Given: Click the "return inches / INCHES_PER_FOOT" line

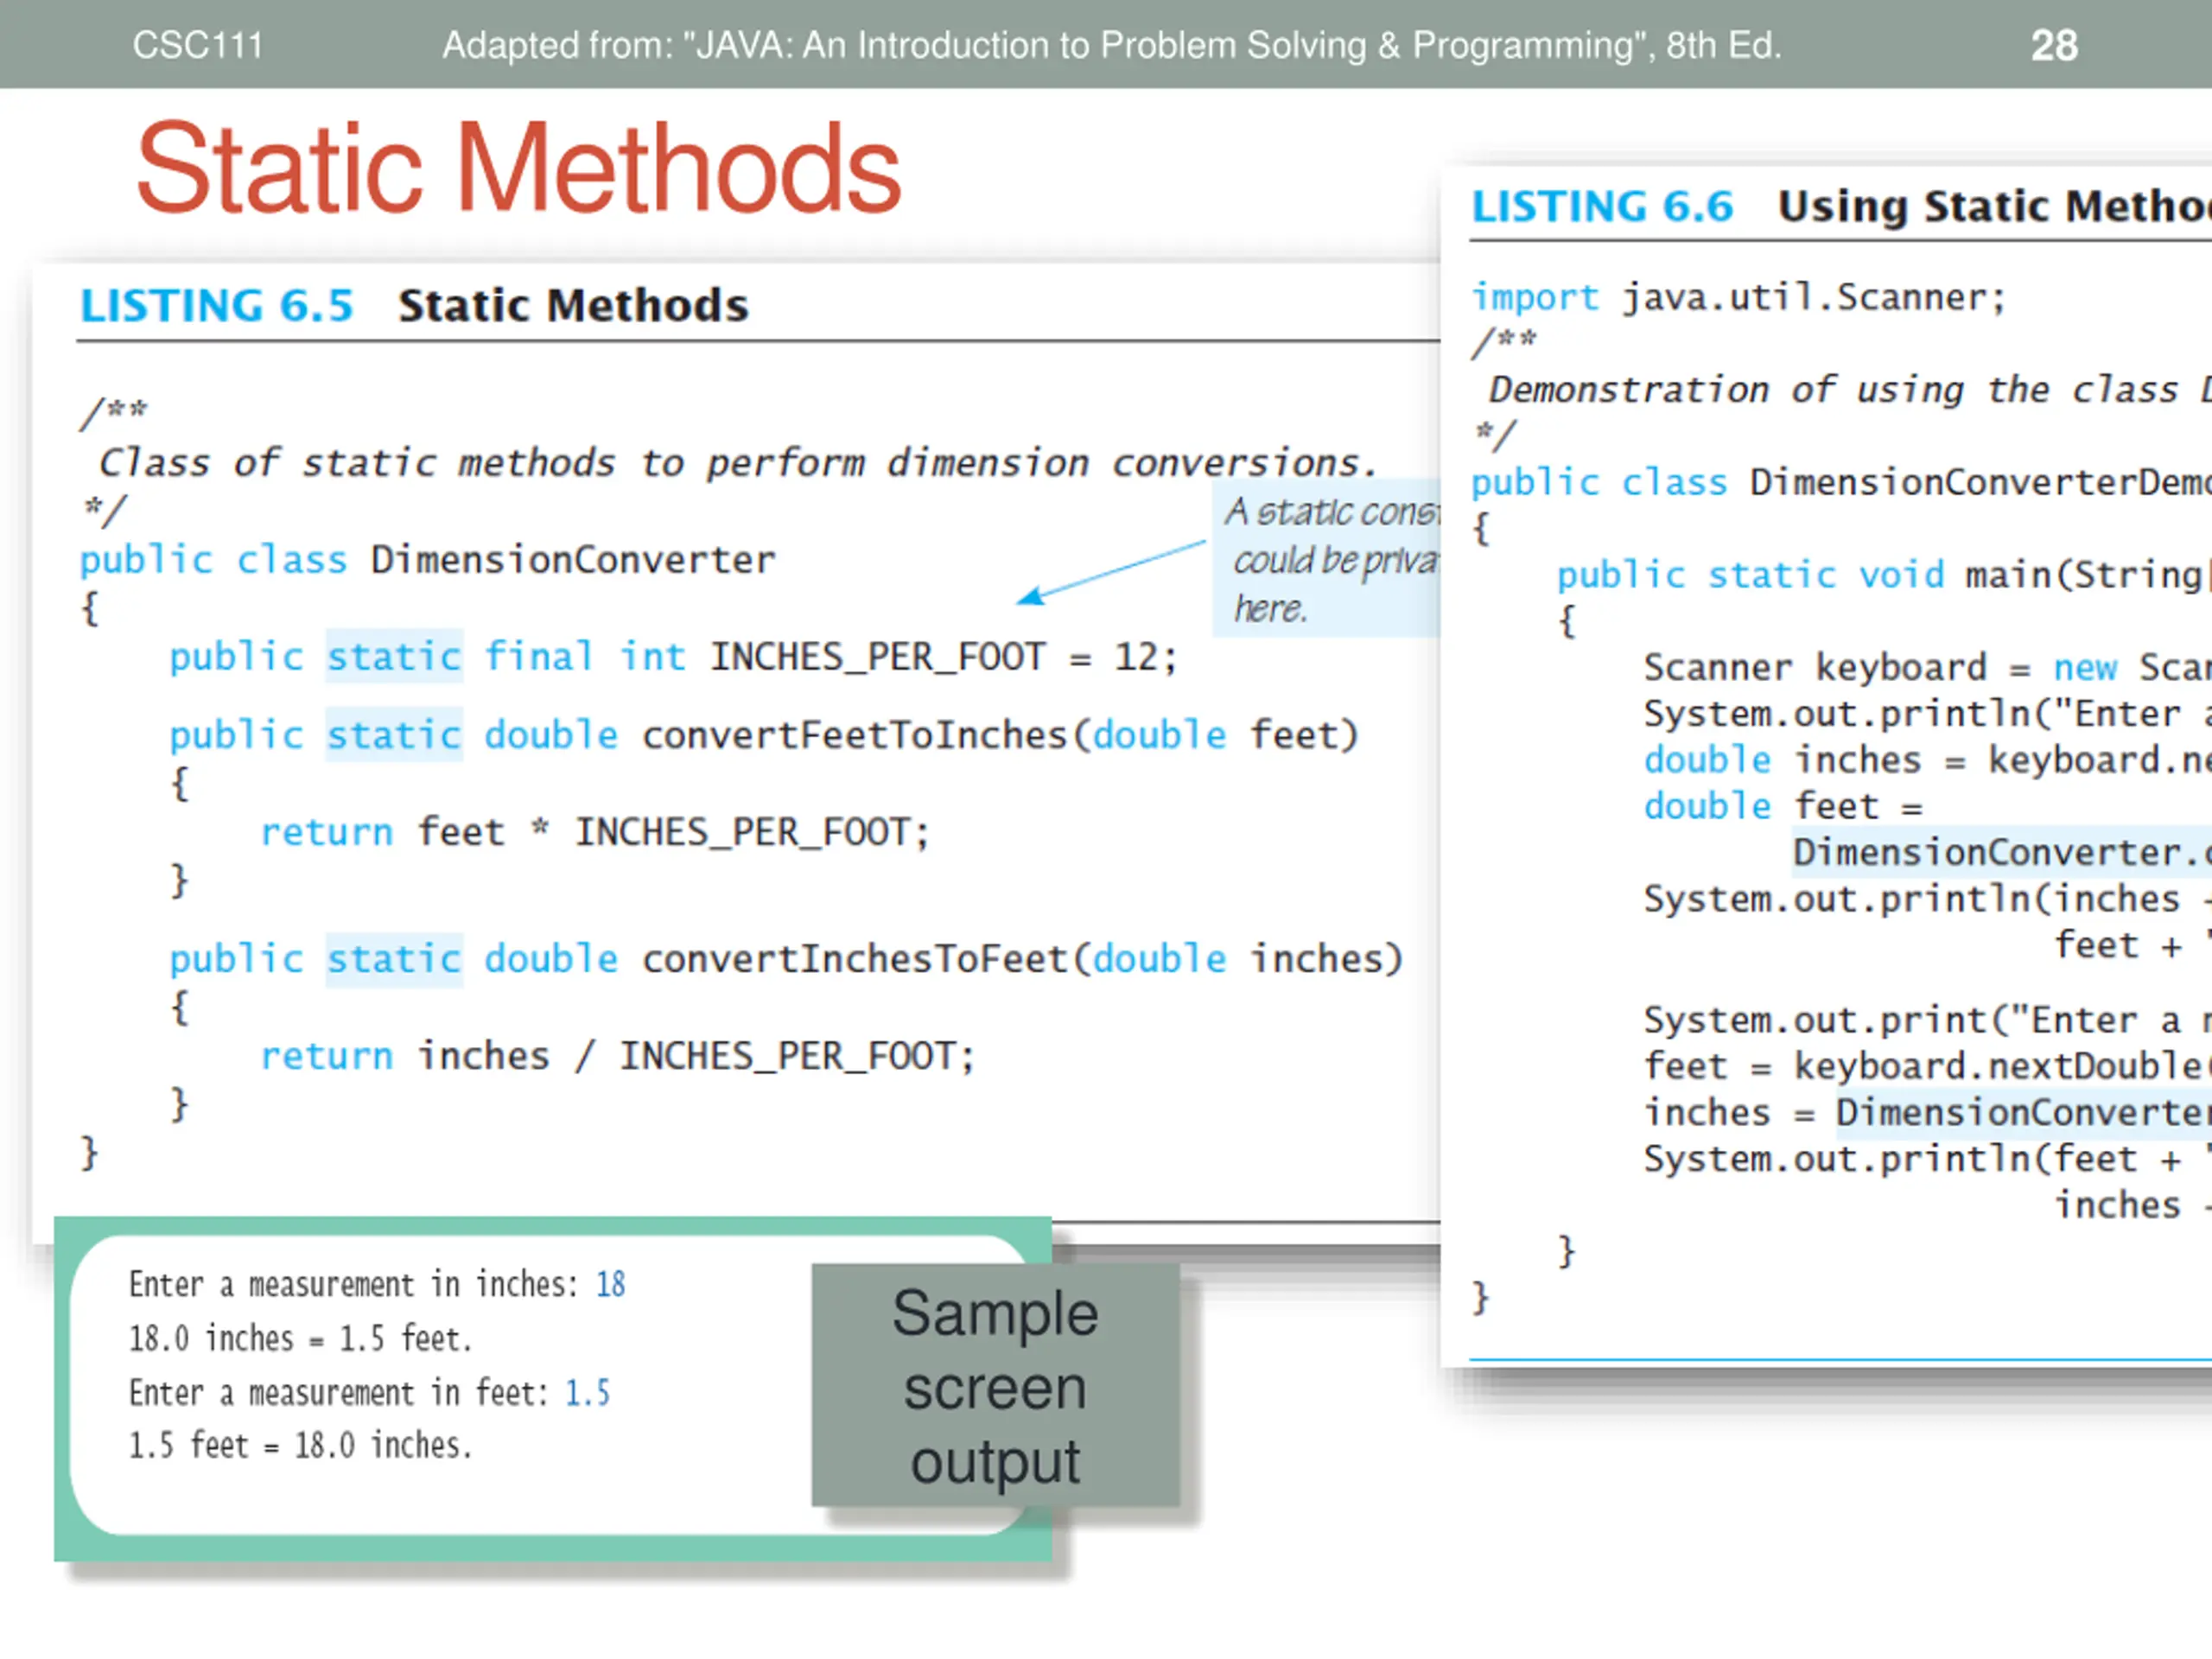Looking at the screenshot, I should 618,1056.
